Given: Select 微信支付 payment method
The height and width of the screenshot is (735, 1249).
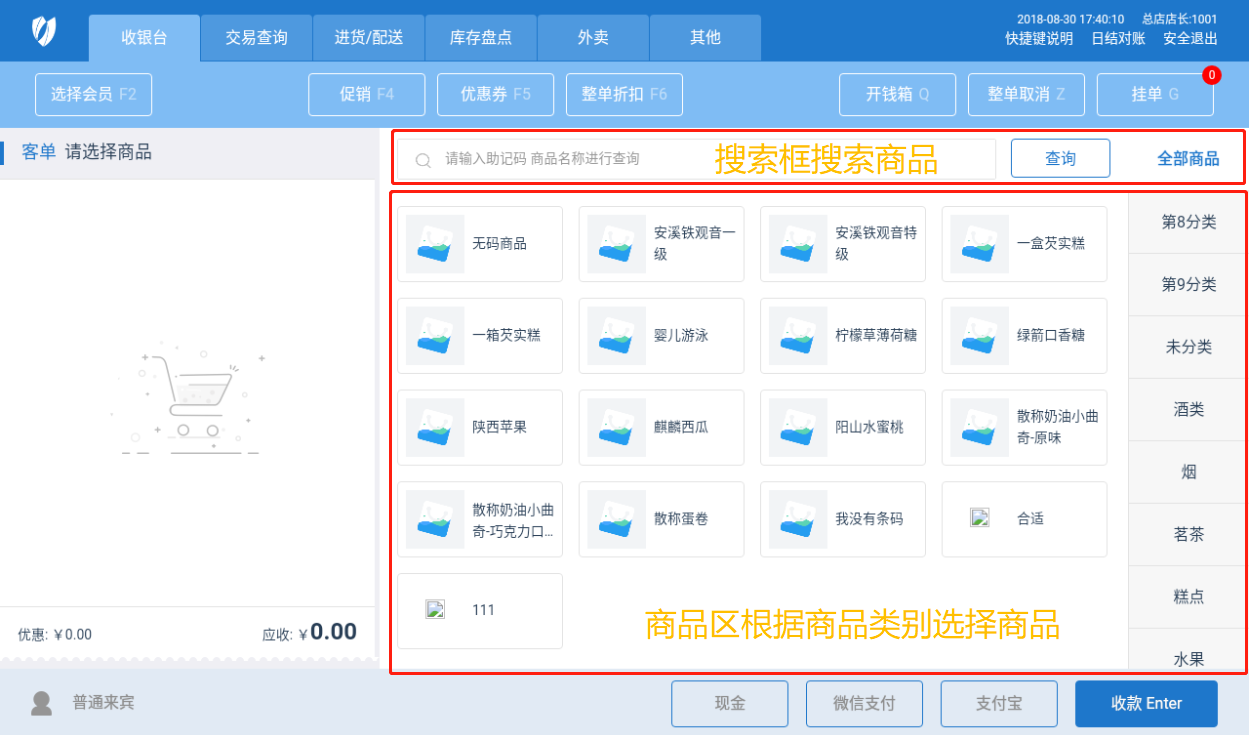Looking at the screenshot, I should coord(864,703).
